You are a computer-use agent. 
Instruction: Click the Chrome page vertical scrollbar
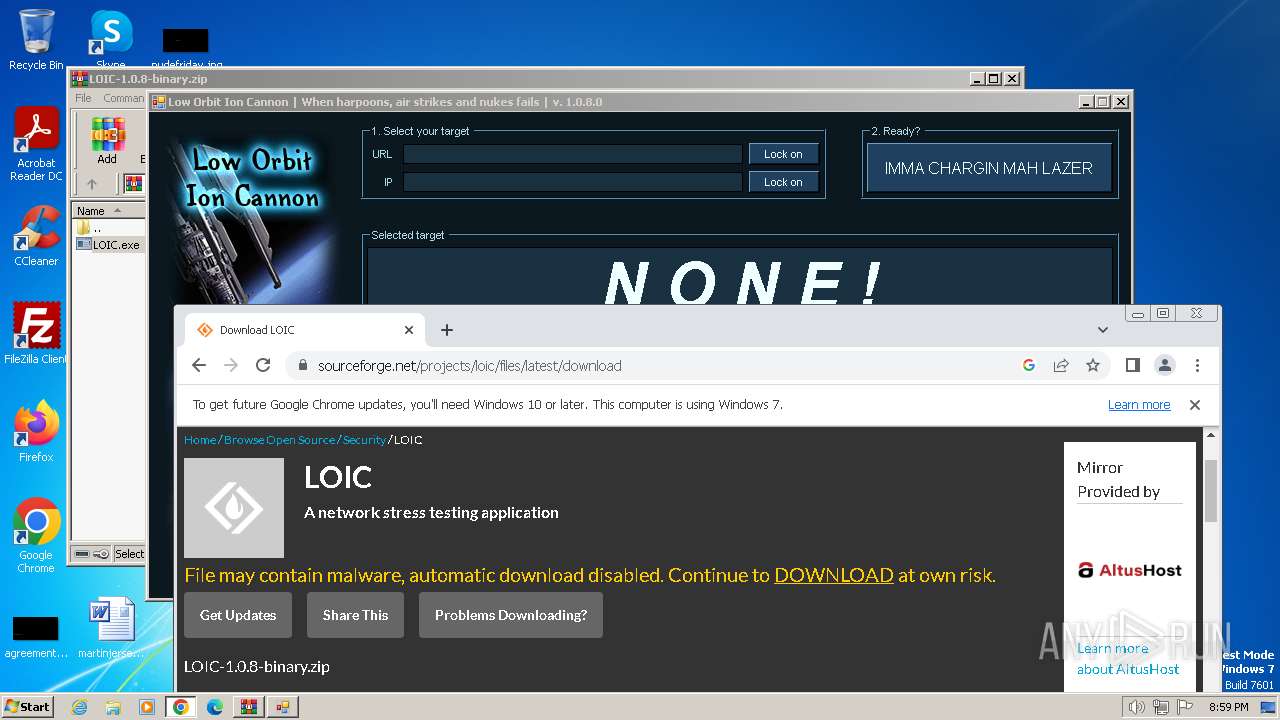[x=1211, y=491]
